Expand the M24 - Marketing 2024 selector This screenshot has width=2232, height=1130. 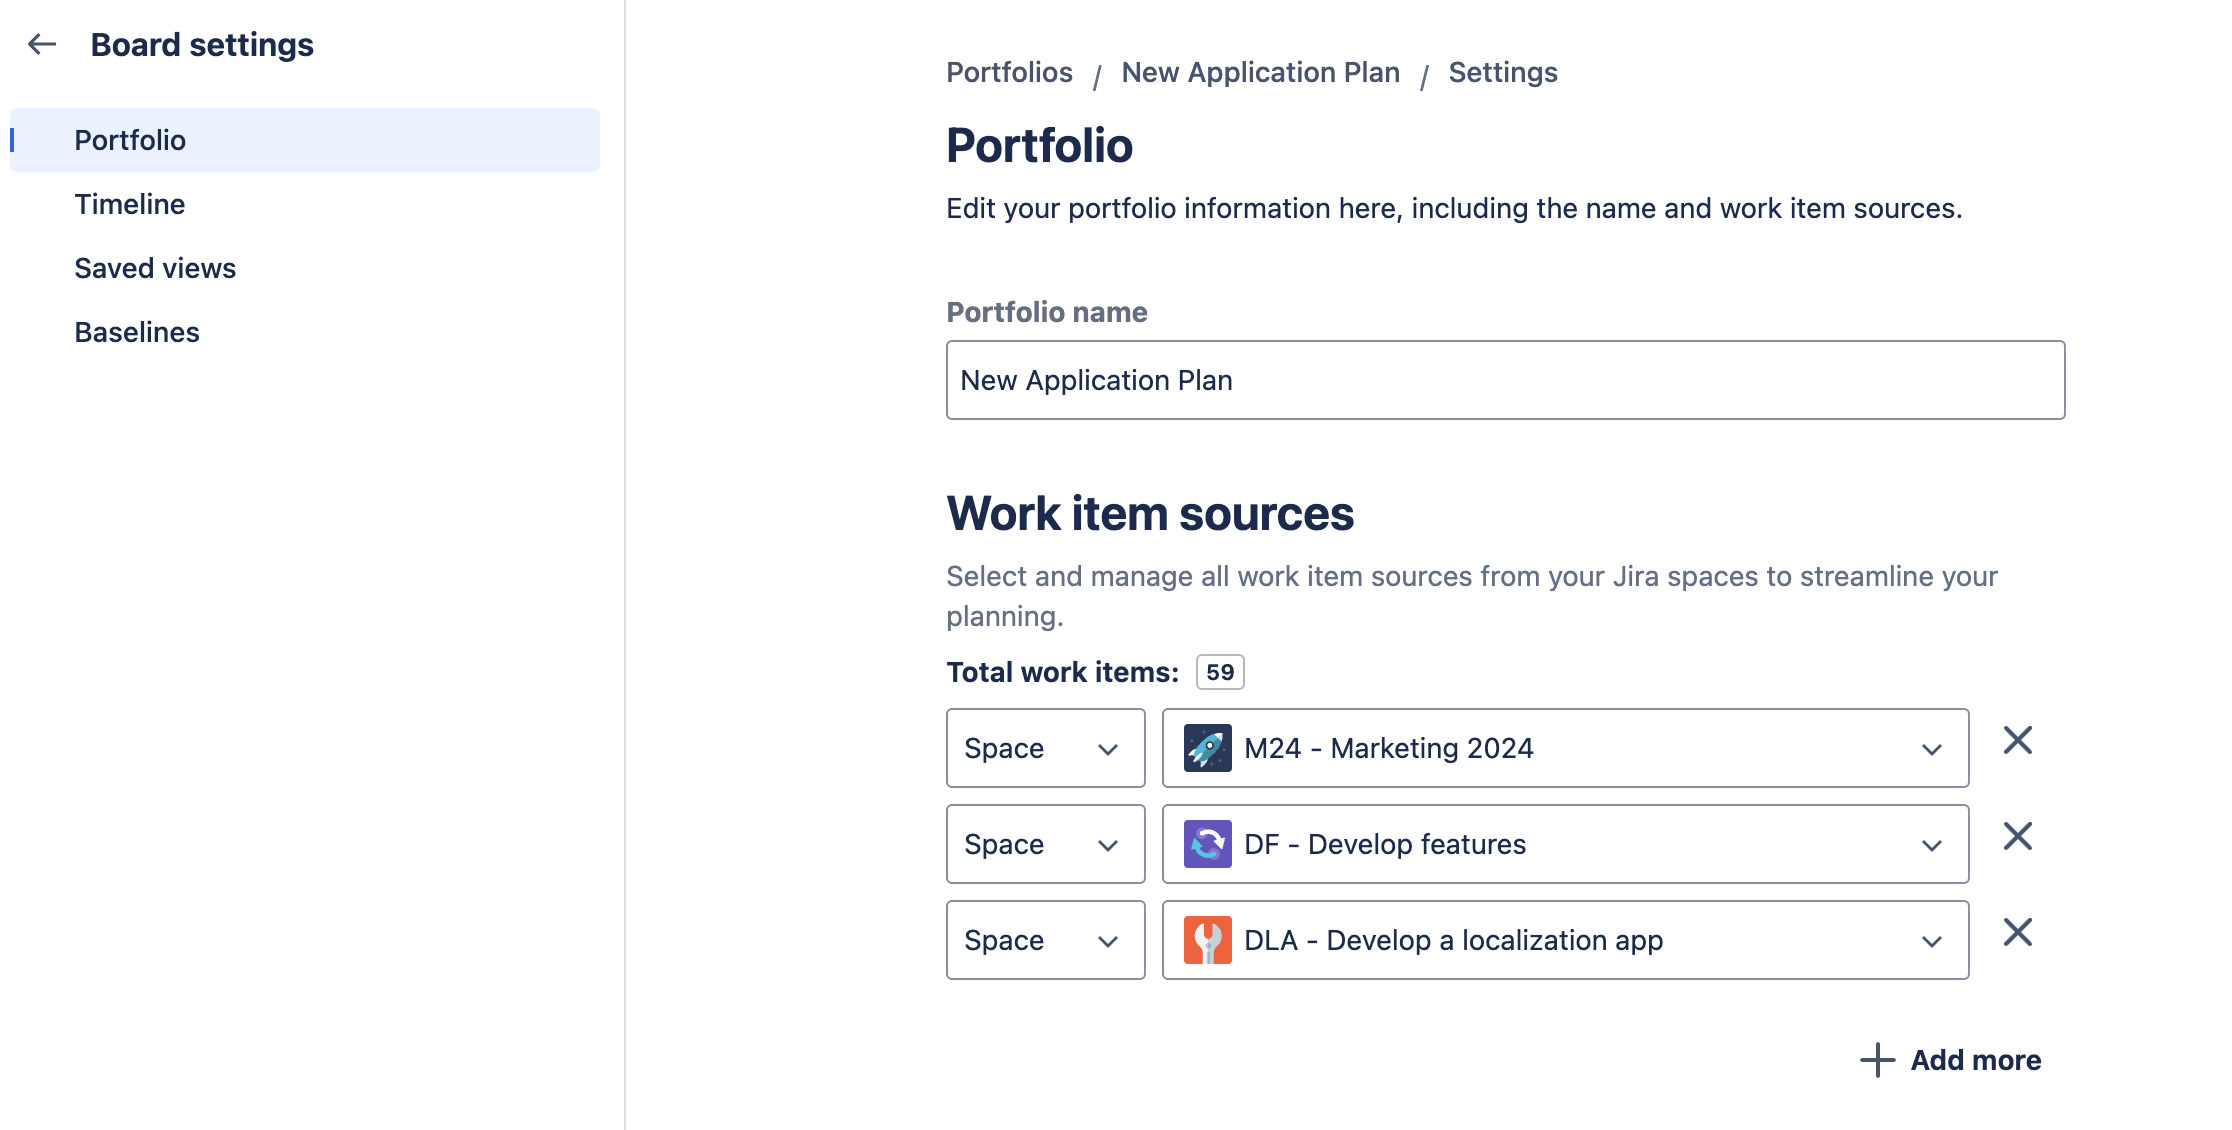pos(1931,749)
